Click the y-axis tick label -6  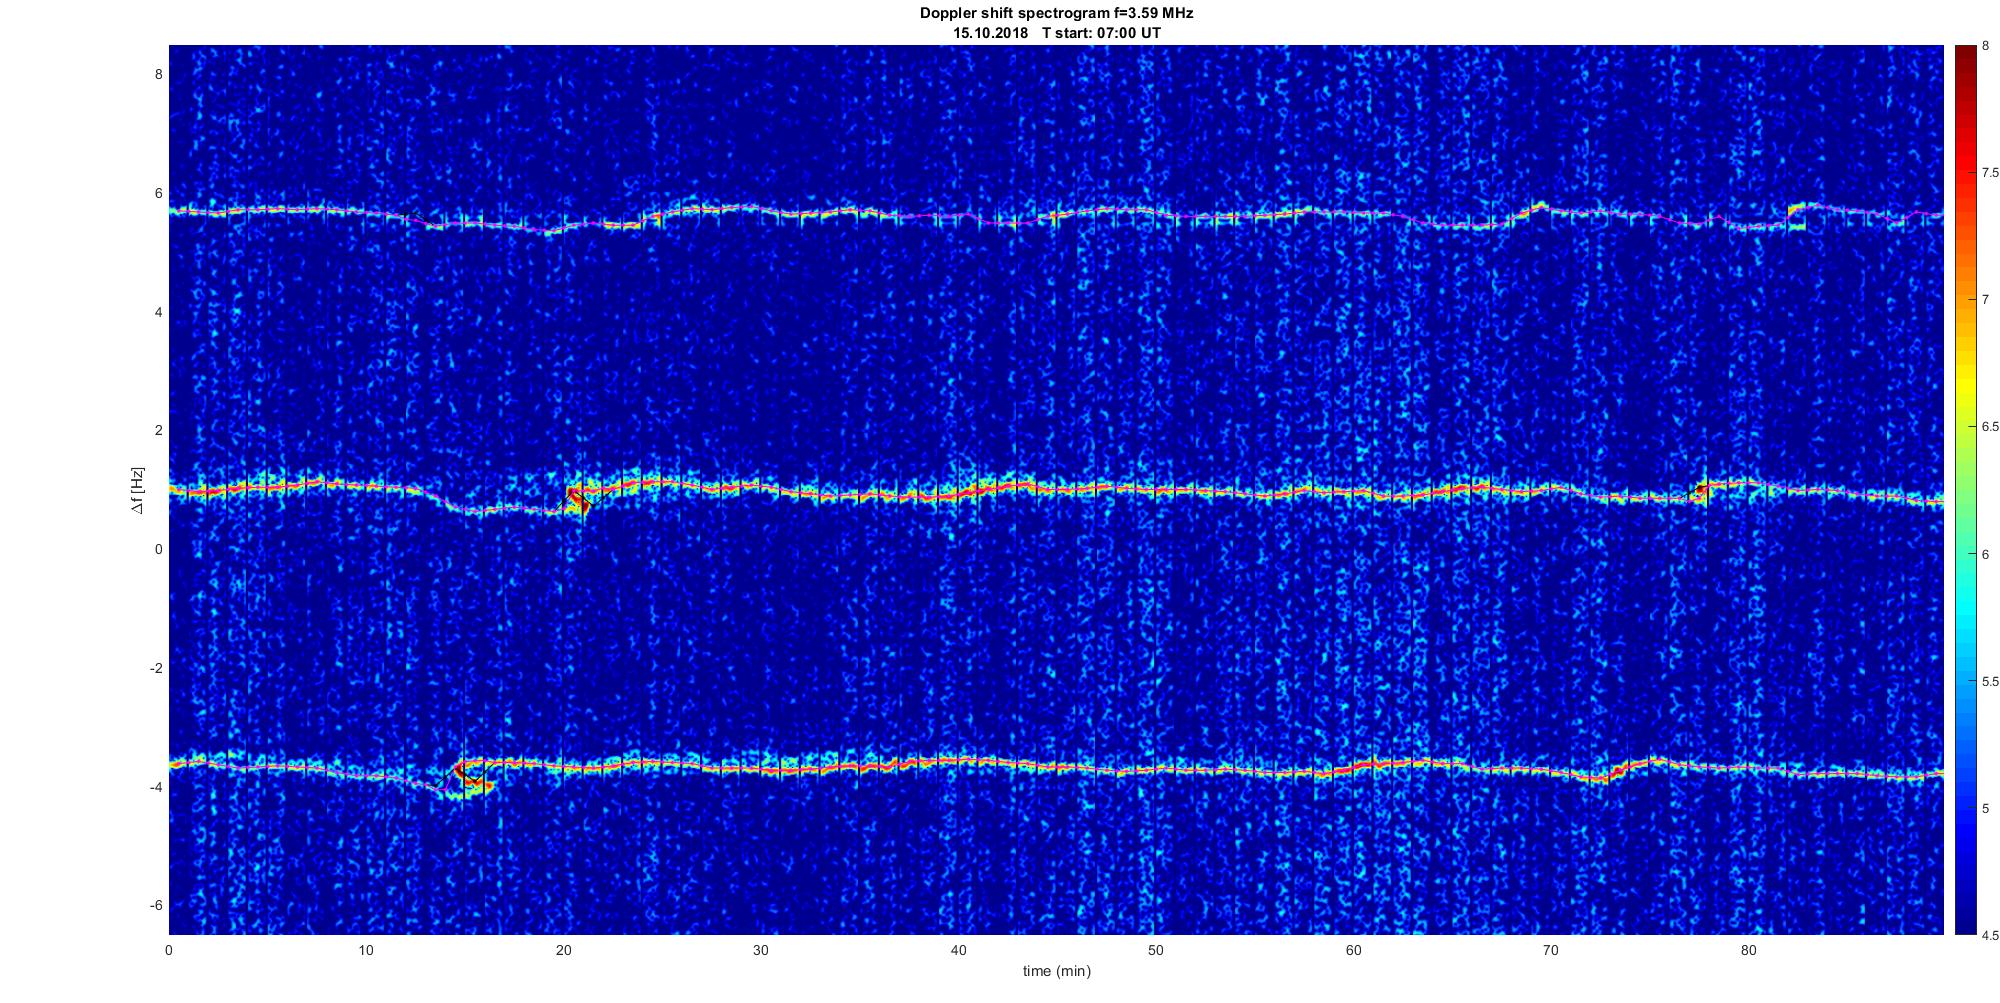pyautogui.click(x=156, y=905)
